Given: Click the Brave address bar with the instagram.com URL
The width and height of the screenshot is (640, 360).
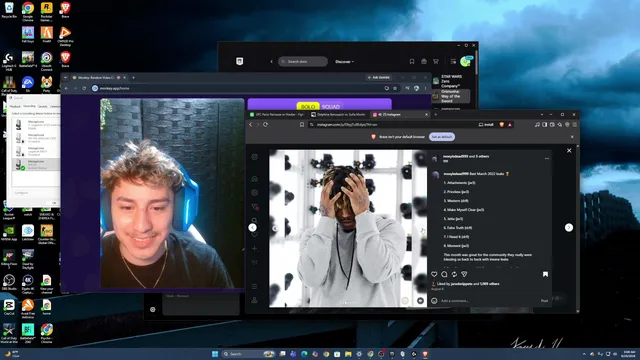Looking at the screenshot, I should point(393,124).
